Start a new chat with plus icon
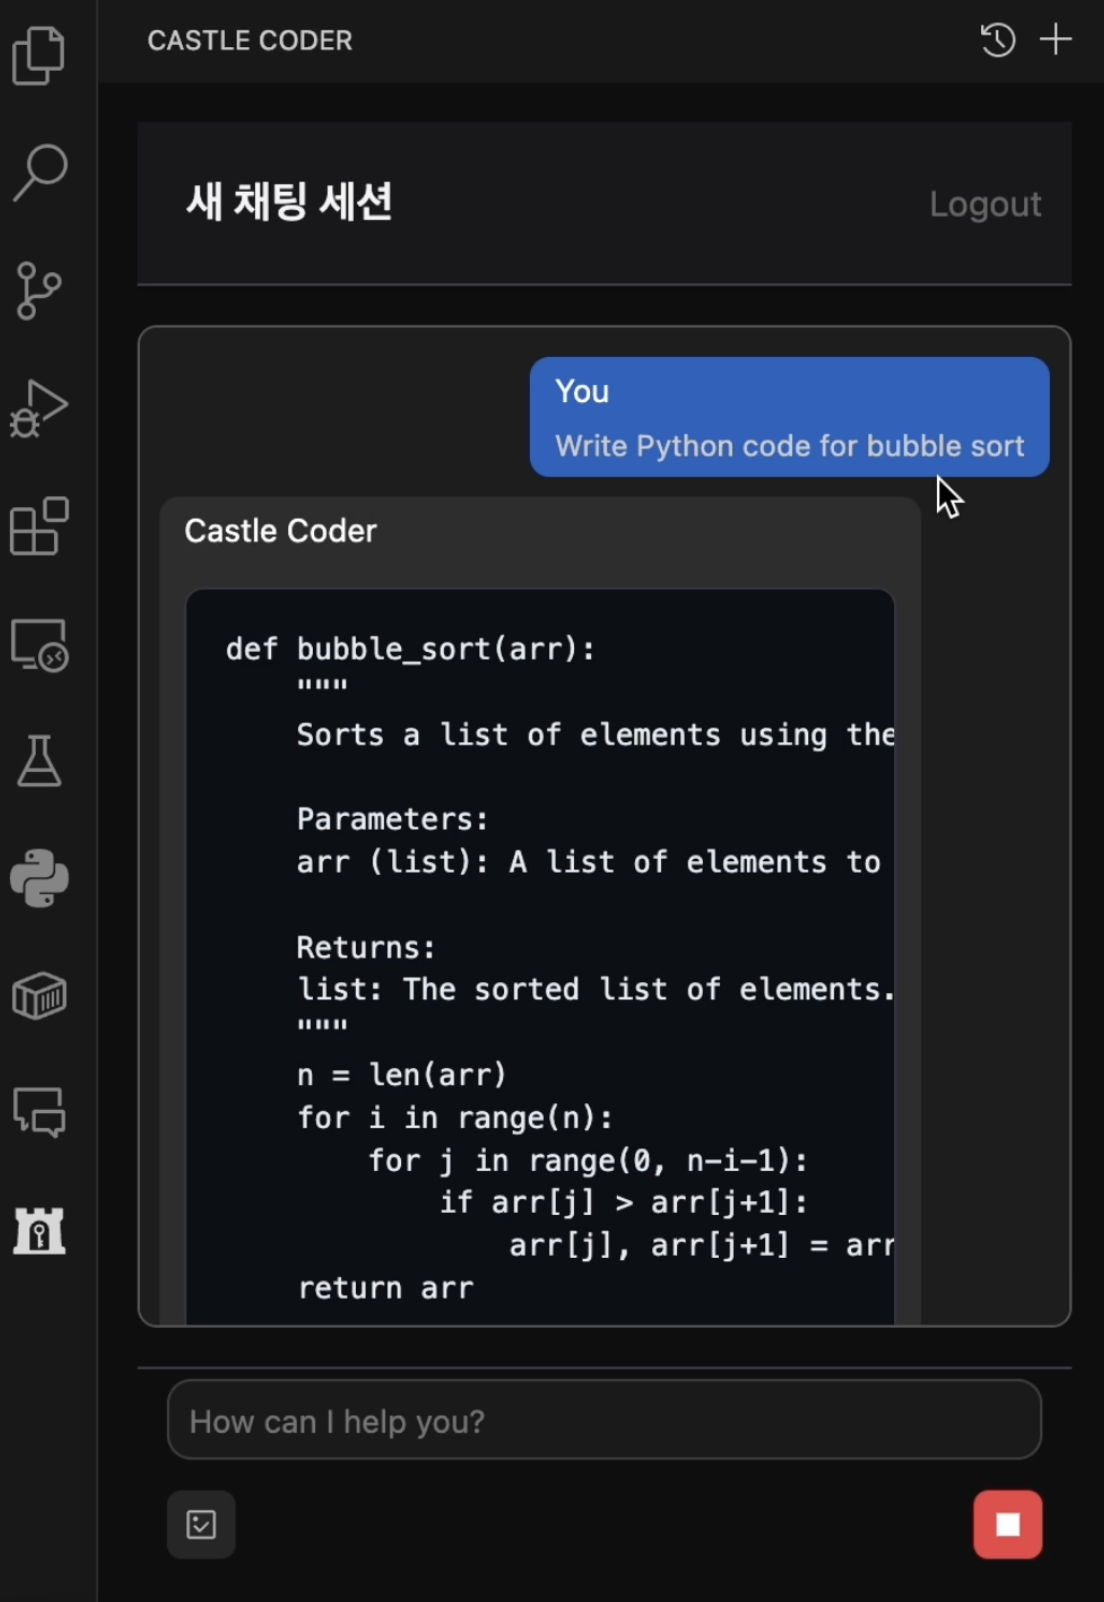1104x1602 pixels. tap(1055, 40)
